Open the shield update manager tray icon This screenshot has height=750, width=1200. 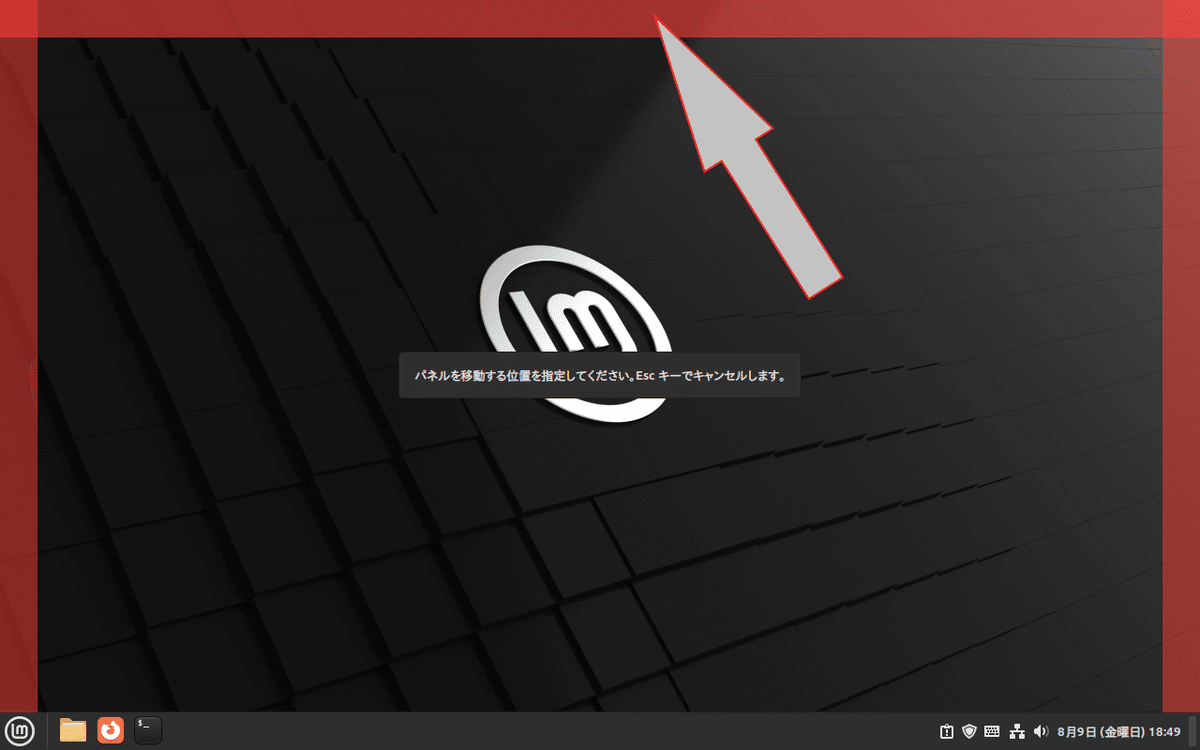pyautogui.click(x=968, y=731)
